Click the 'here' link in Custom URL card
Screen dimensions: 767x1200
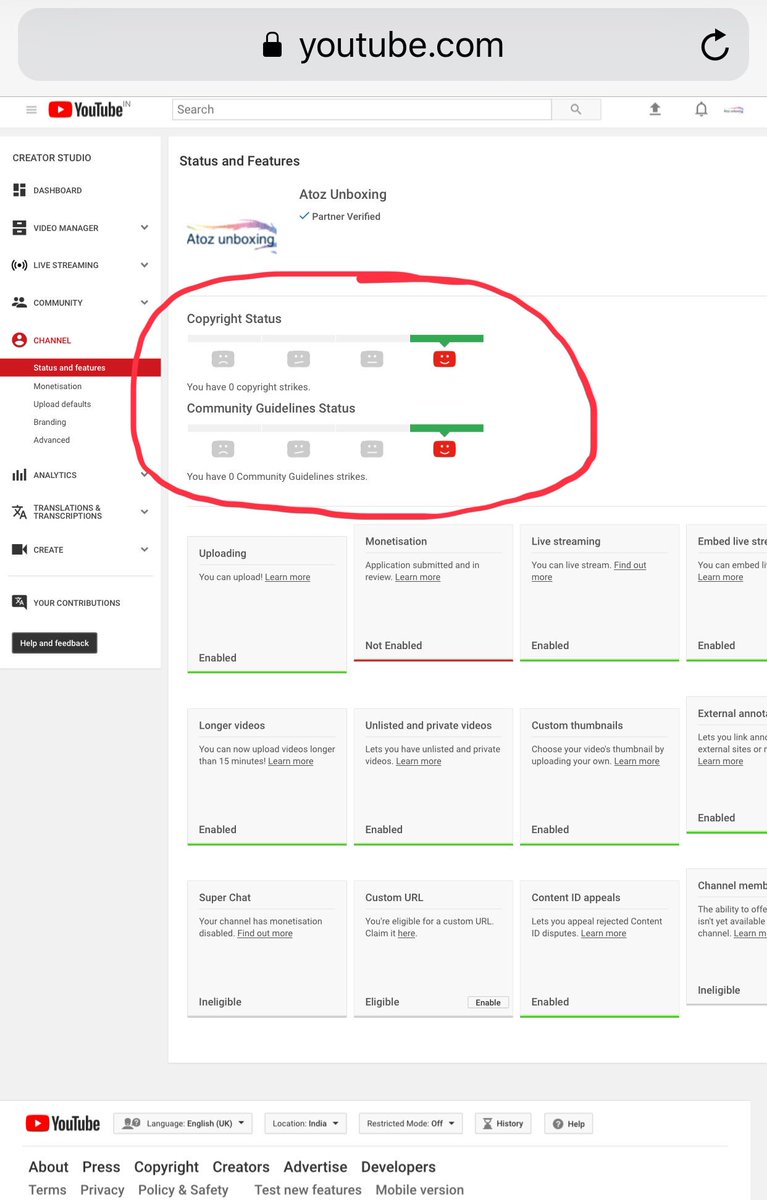406,933
